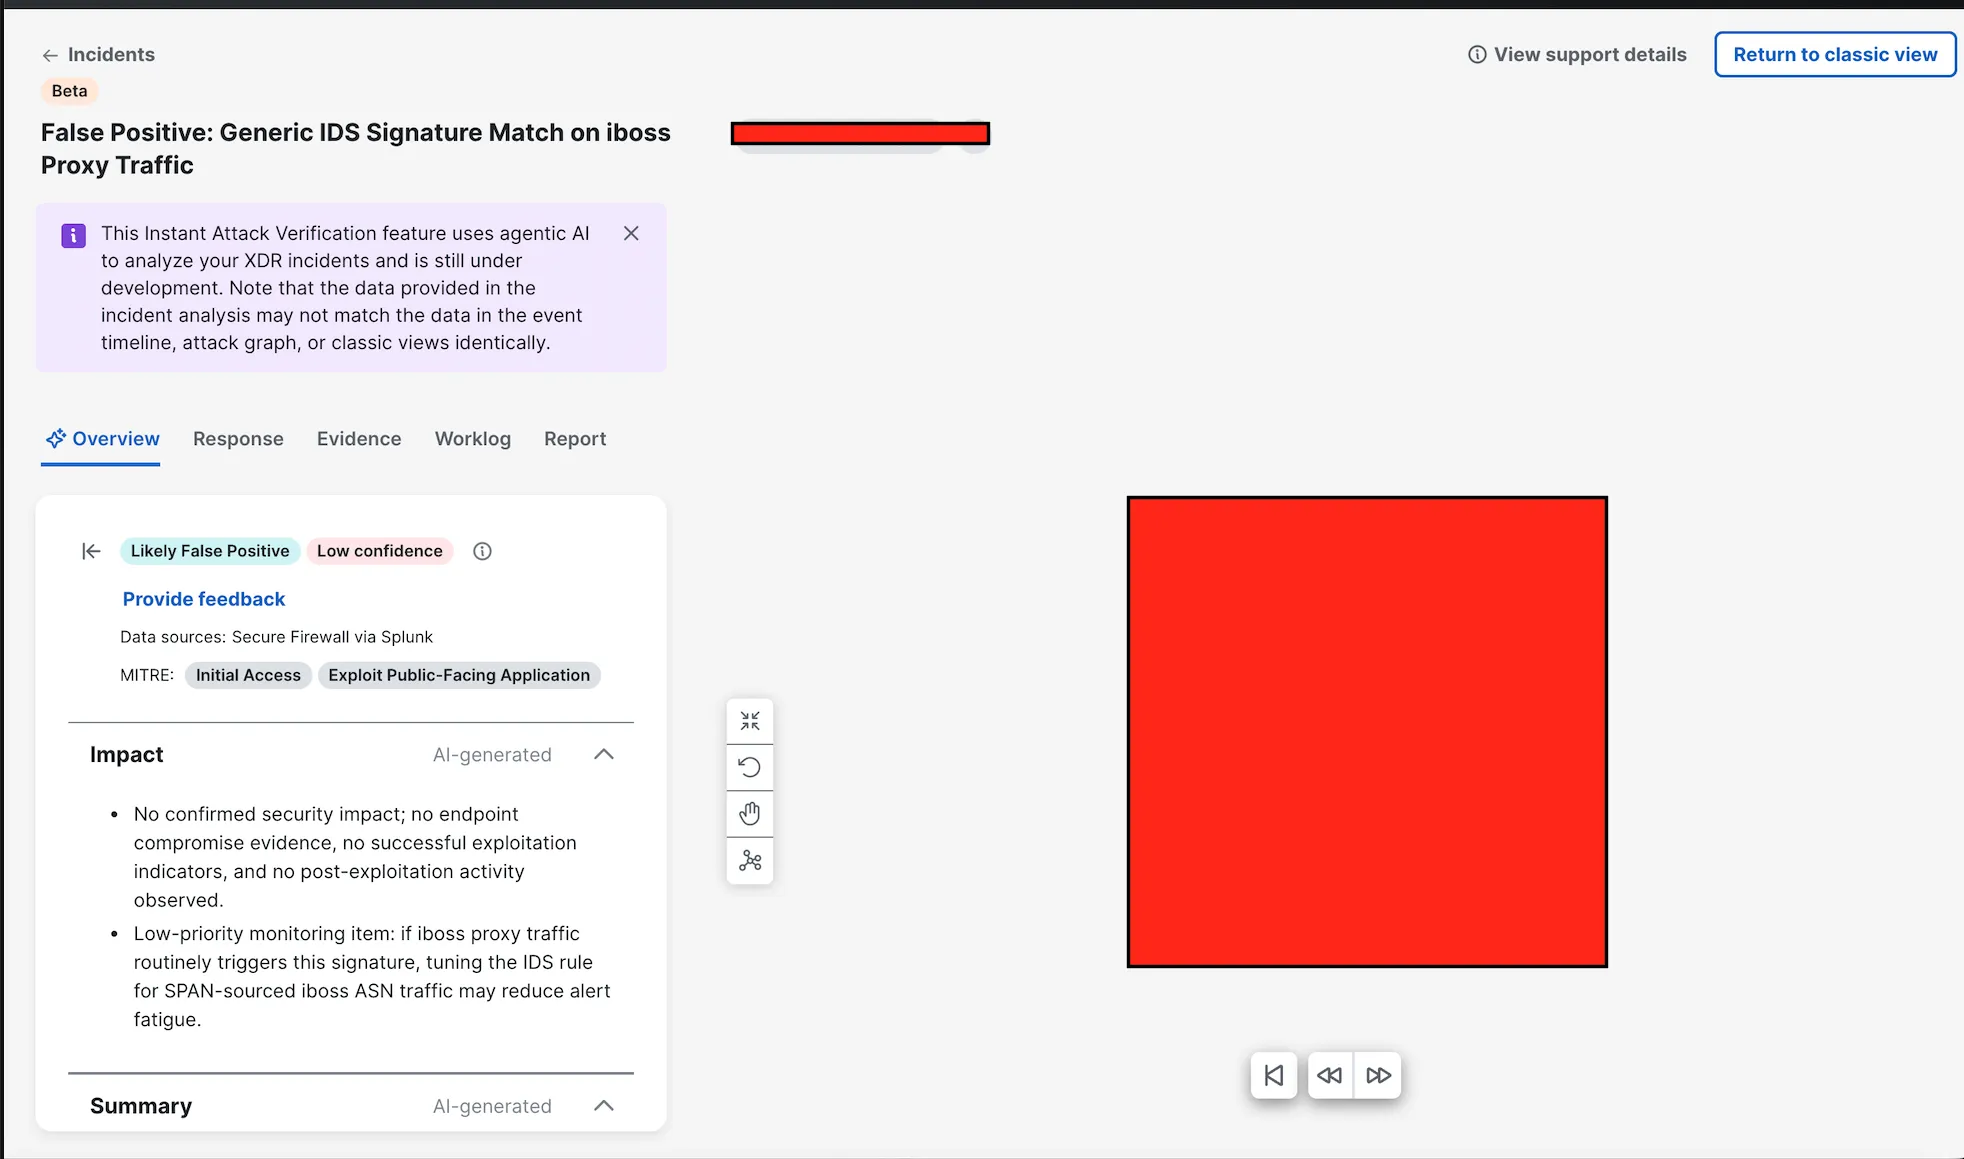
Task: Click the rewind playback button
Action: pos(1330,1075)
